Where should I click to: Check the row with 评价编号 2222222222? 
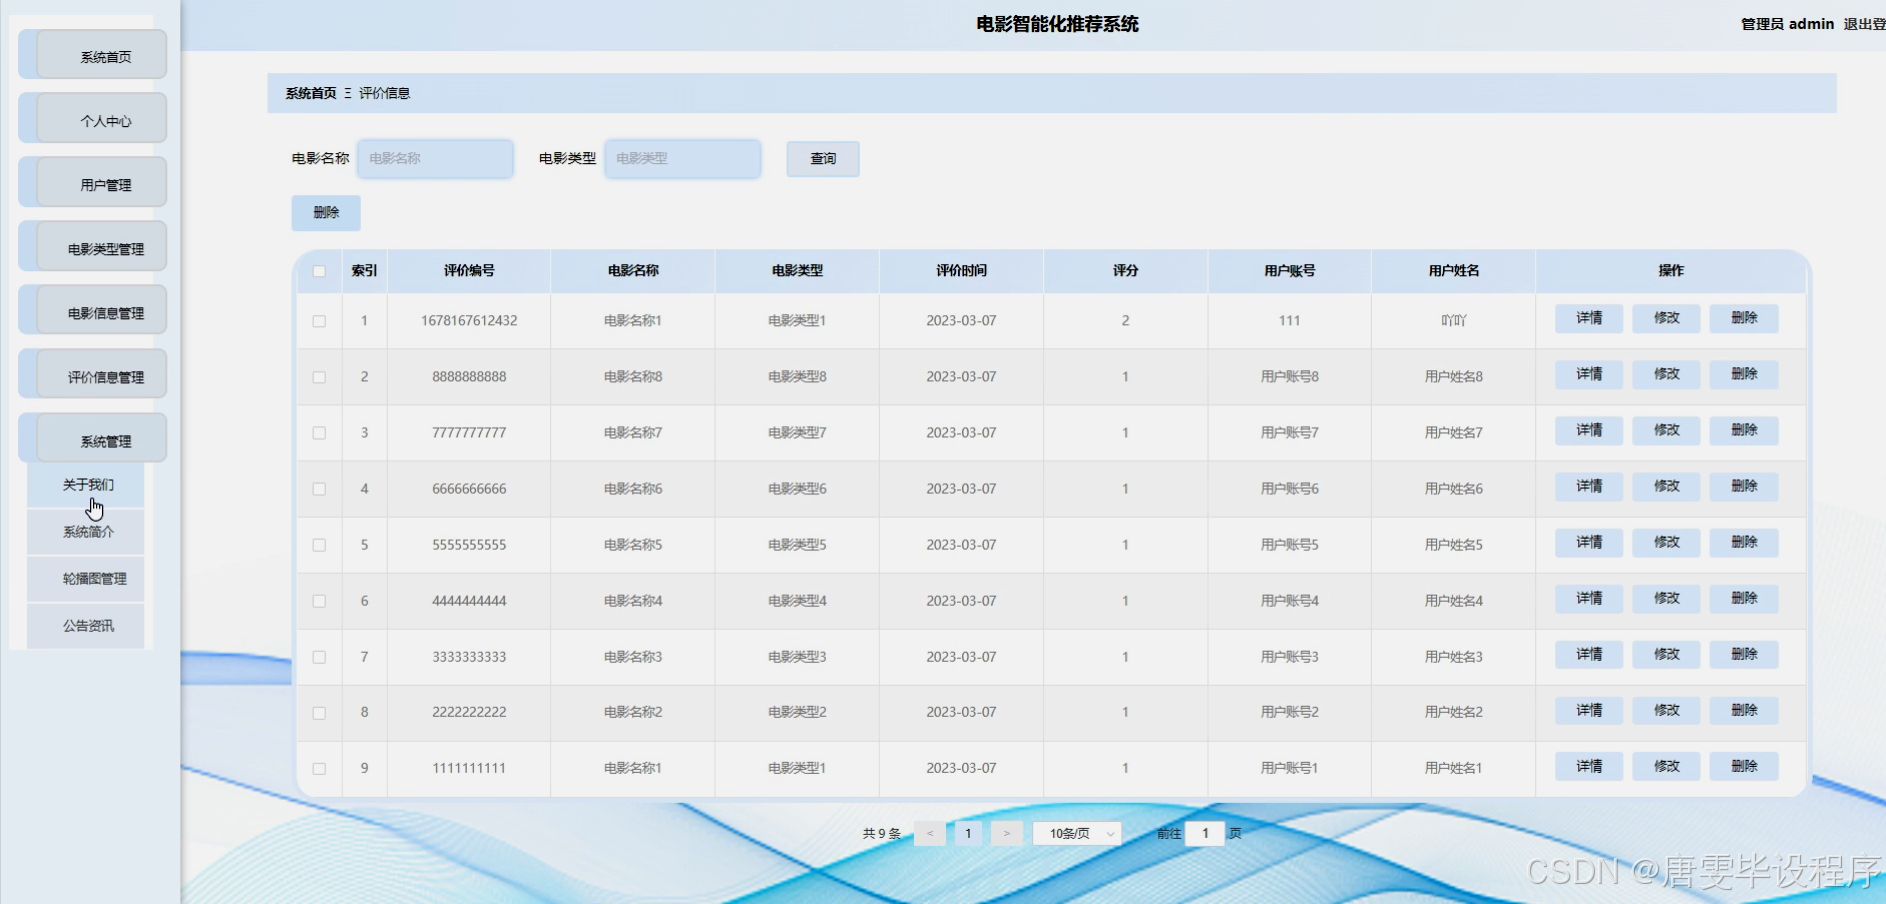click(319, 713)
